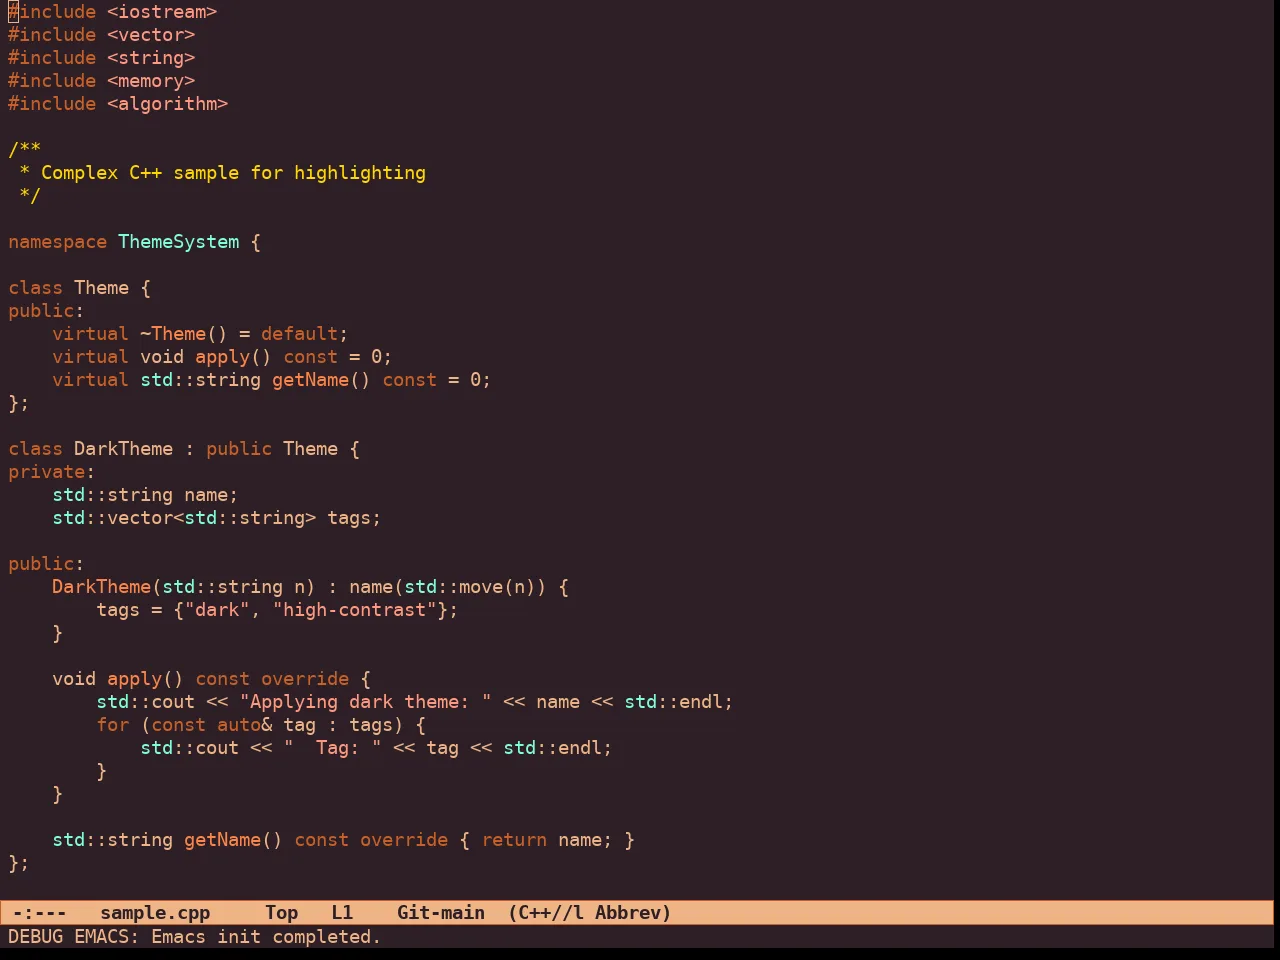Screen dimensions: 1280x960
Task: Open the Git-main version control indicator
Action: (x=441, y=912)
